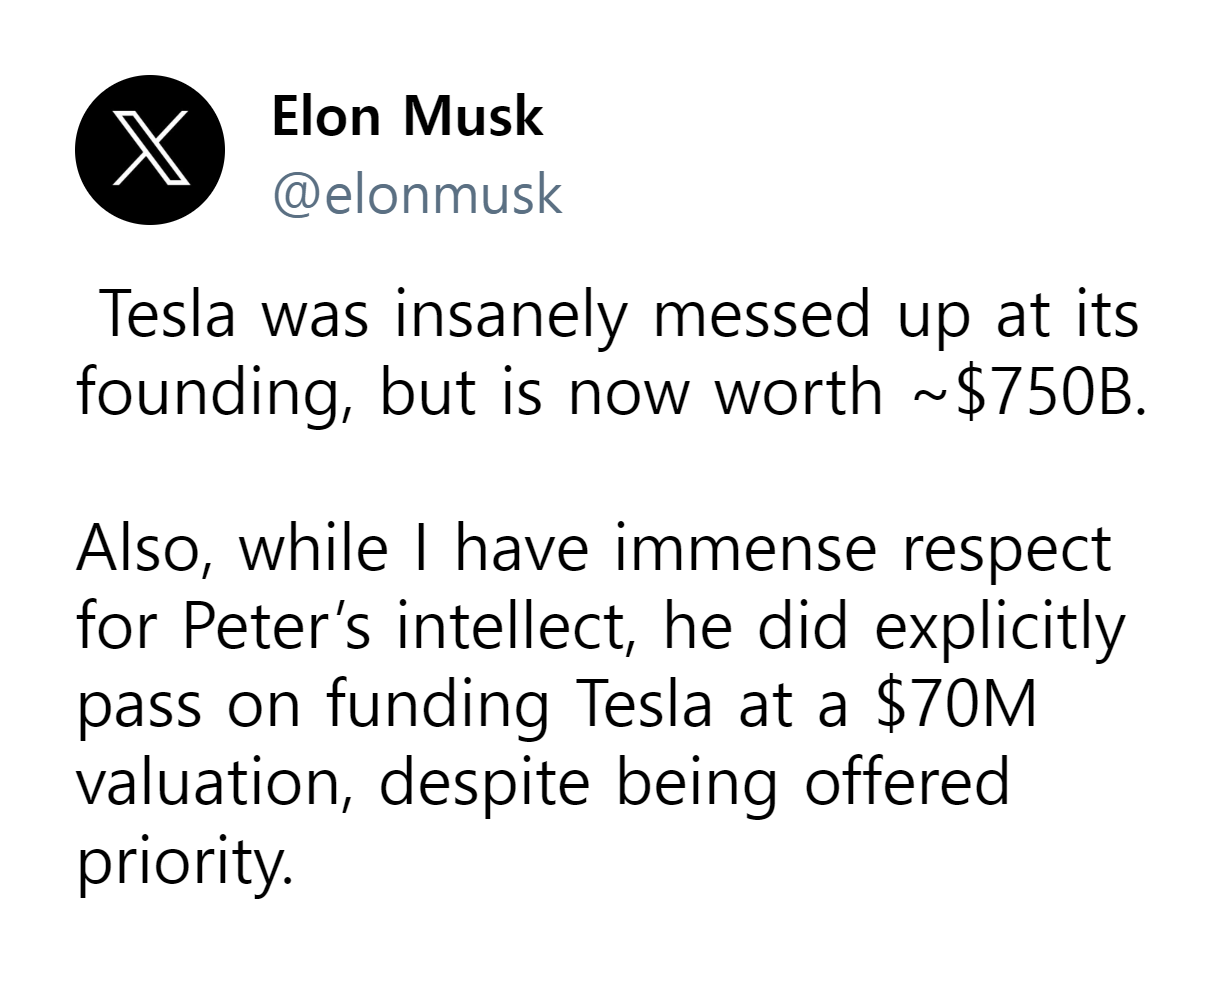Click the black X logo profile avatar

[x=150, y=150]
